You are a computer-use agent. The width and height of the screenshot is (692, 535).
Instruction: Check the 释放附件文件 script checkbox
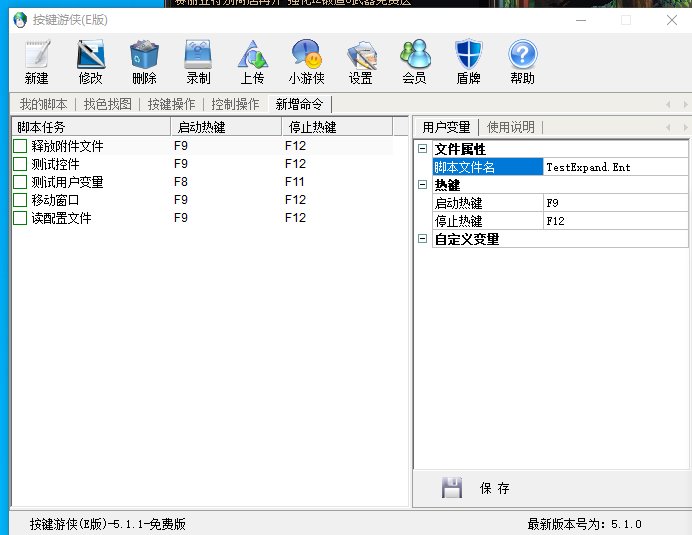(x=20, y=146)
